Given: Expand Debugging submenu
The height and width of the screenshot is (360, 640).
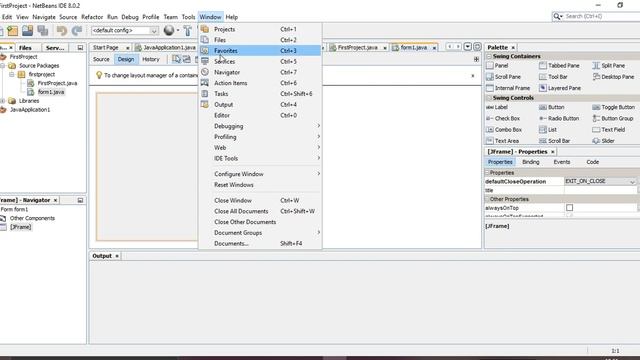Looking at the screenshot, I should 260,126.
